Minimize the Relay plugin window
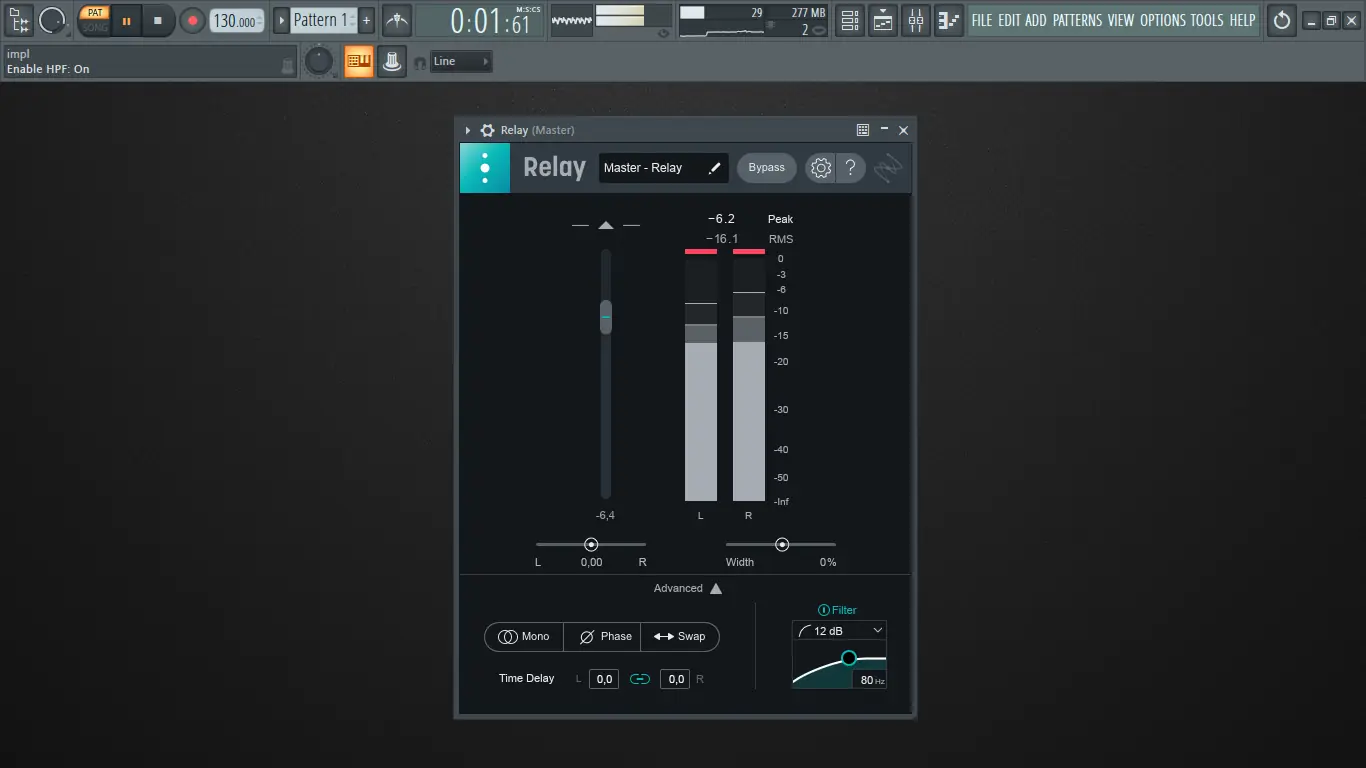Image resolution: width=1366 pixels, height=768 pixels. 884,130
